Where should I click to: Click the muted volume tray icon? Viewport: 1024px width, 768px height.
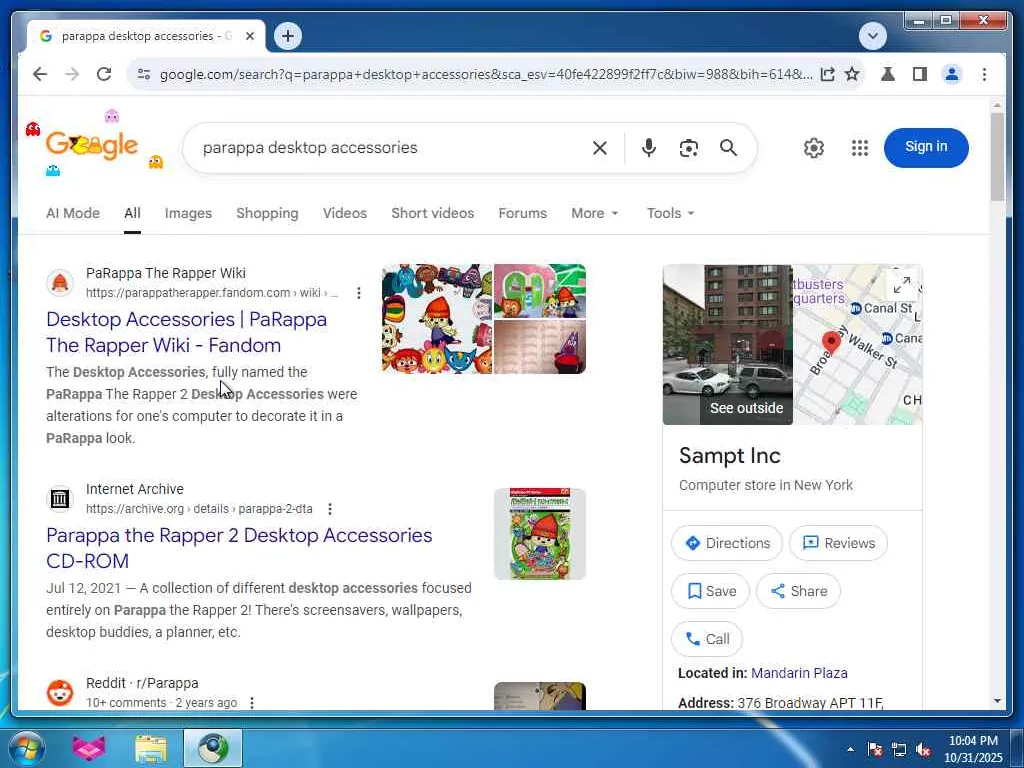(x=923, y=750)
